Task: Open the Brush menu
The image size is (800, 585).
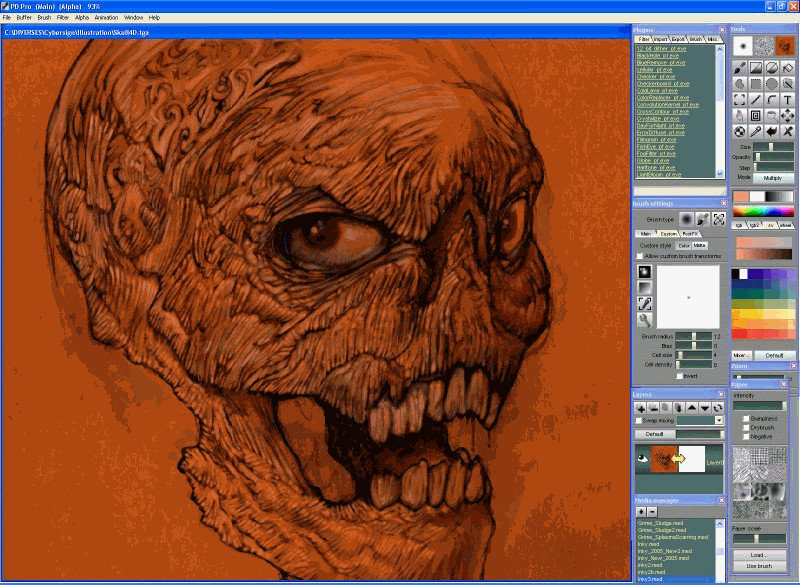Action: 44,17
